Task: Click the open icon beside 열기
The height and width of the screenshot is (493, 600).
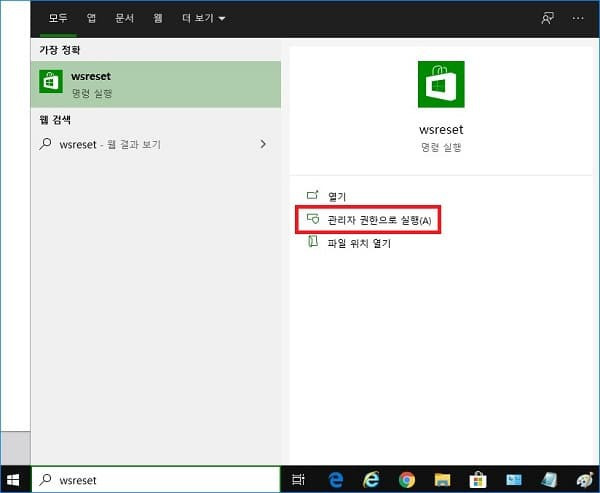Action: point(313,195)
